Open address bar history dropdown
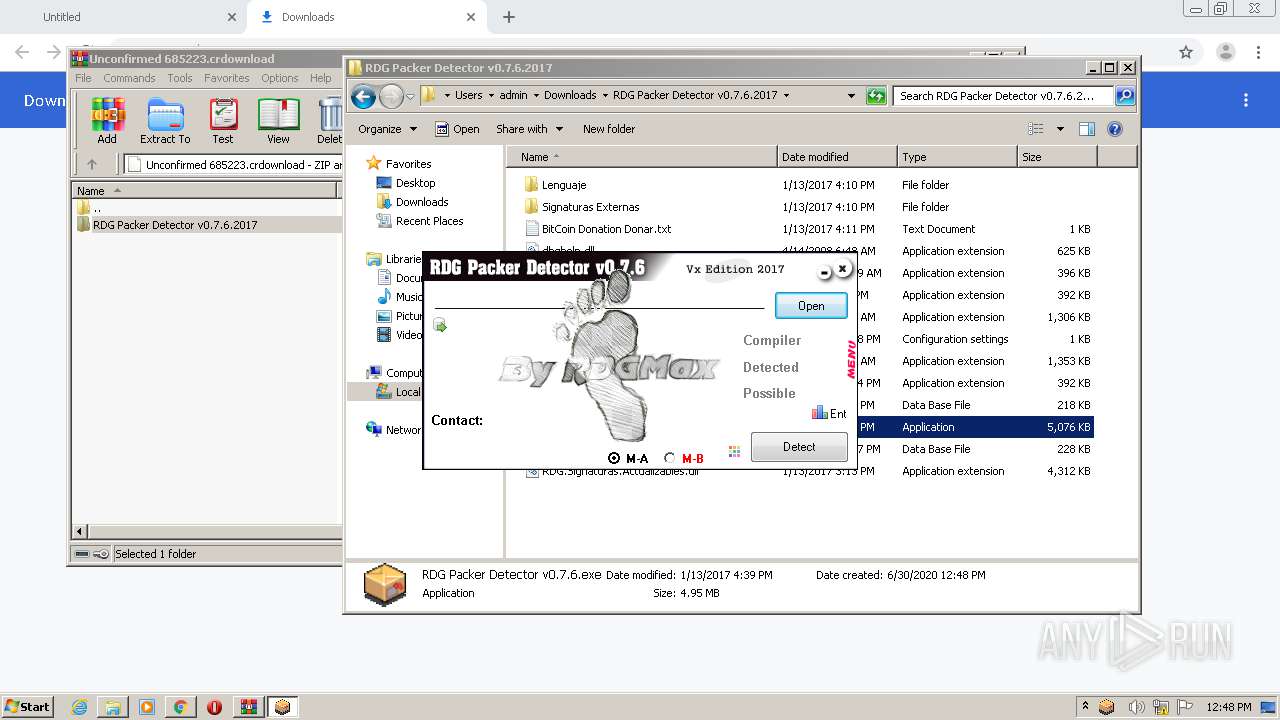1280x720 pixels. coord(851,96)
